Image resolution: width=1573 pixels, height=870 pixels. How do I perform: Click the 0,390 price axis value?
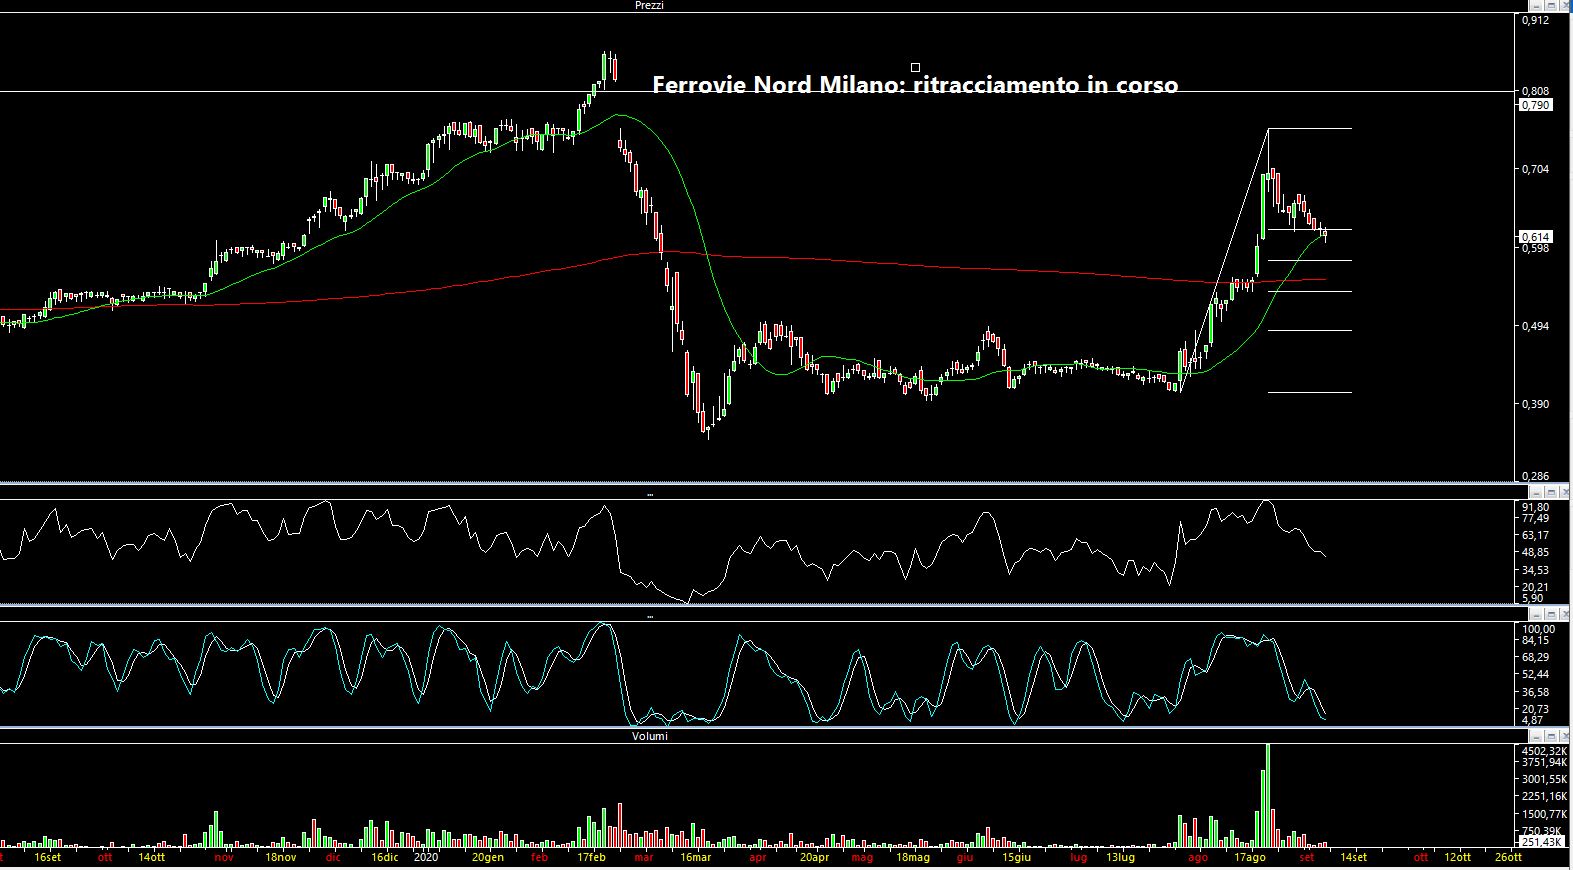coord(1535,404)
